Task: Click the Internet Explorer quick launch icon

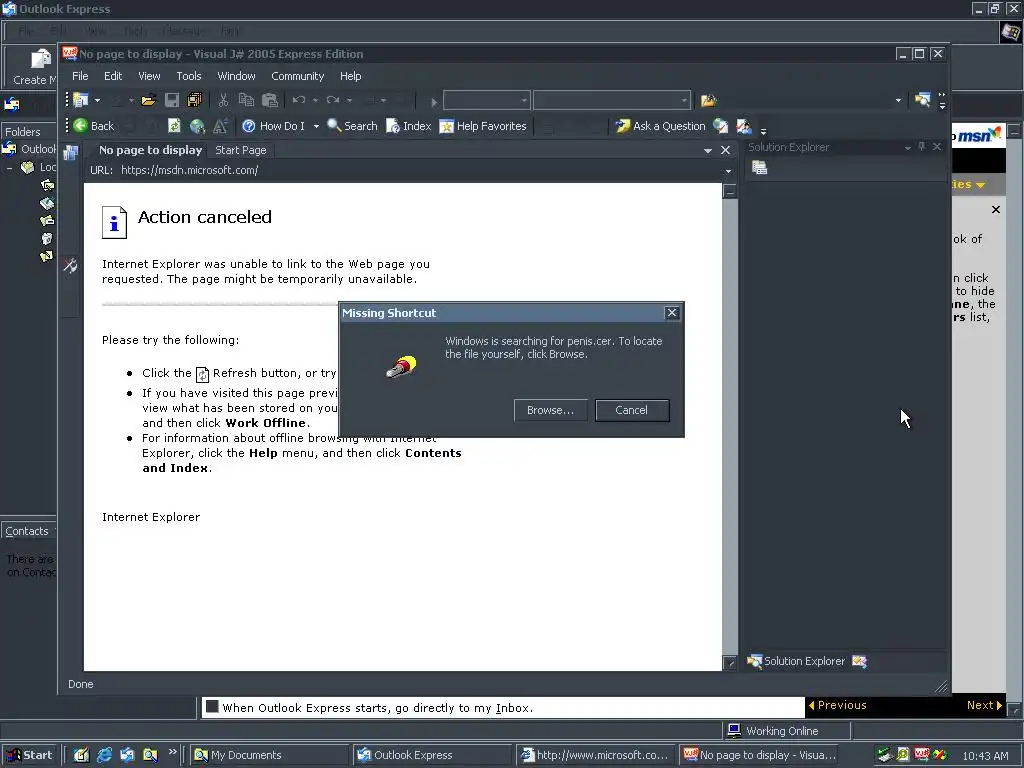Action: pyautogui.click(x=104, y=755)
